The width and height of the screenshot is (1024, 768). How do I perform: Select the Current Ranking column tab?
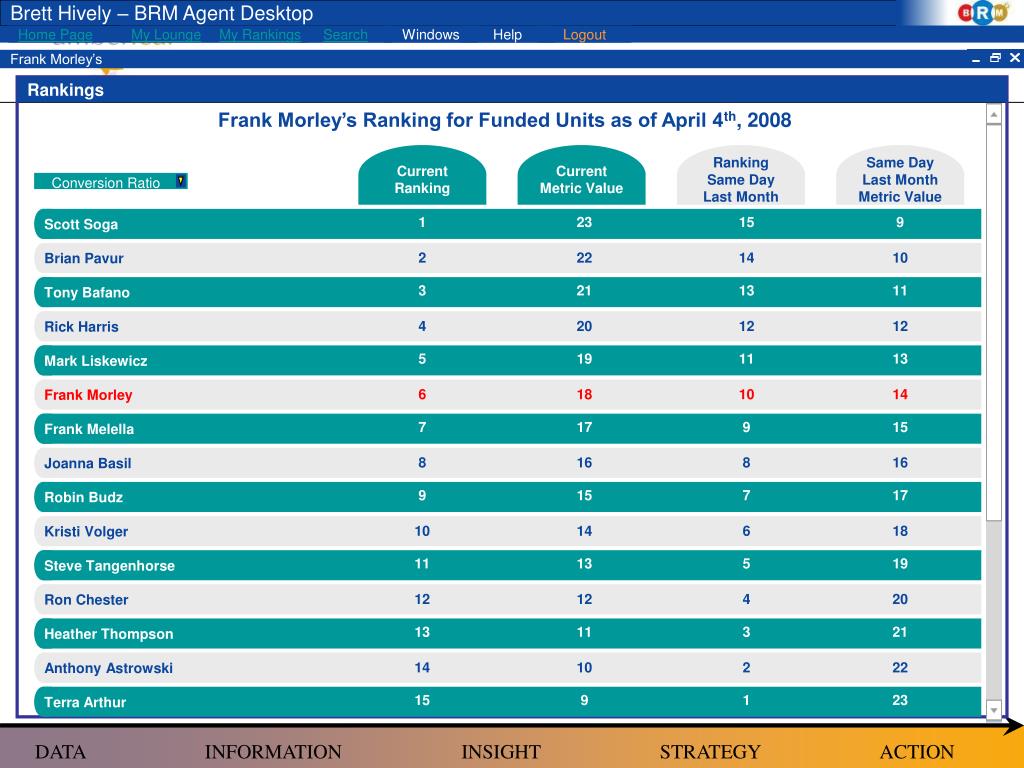(x=422, y=176)
